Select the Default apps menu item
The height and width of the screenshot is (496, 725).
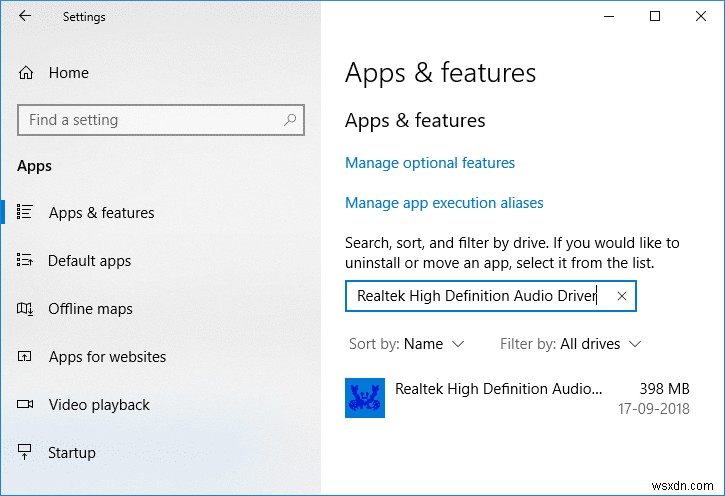pos(89,260)
